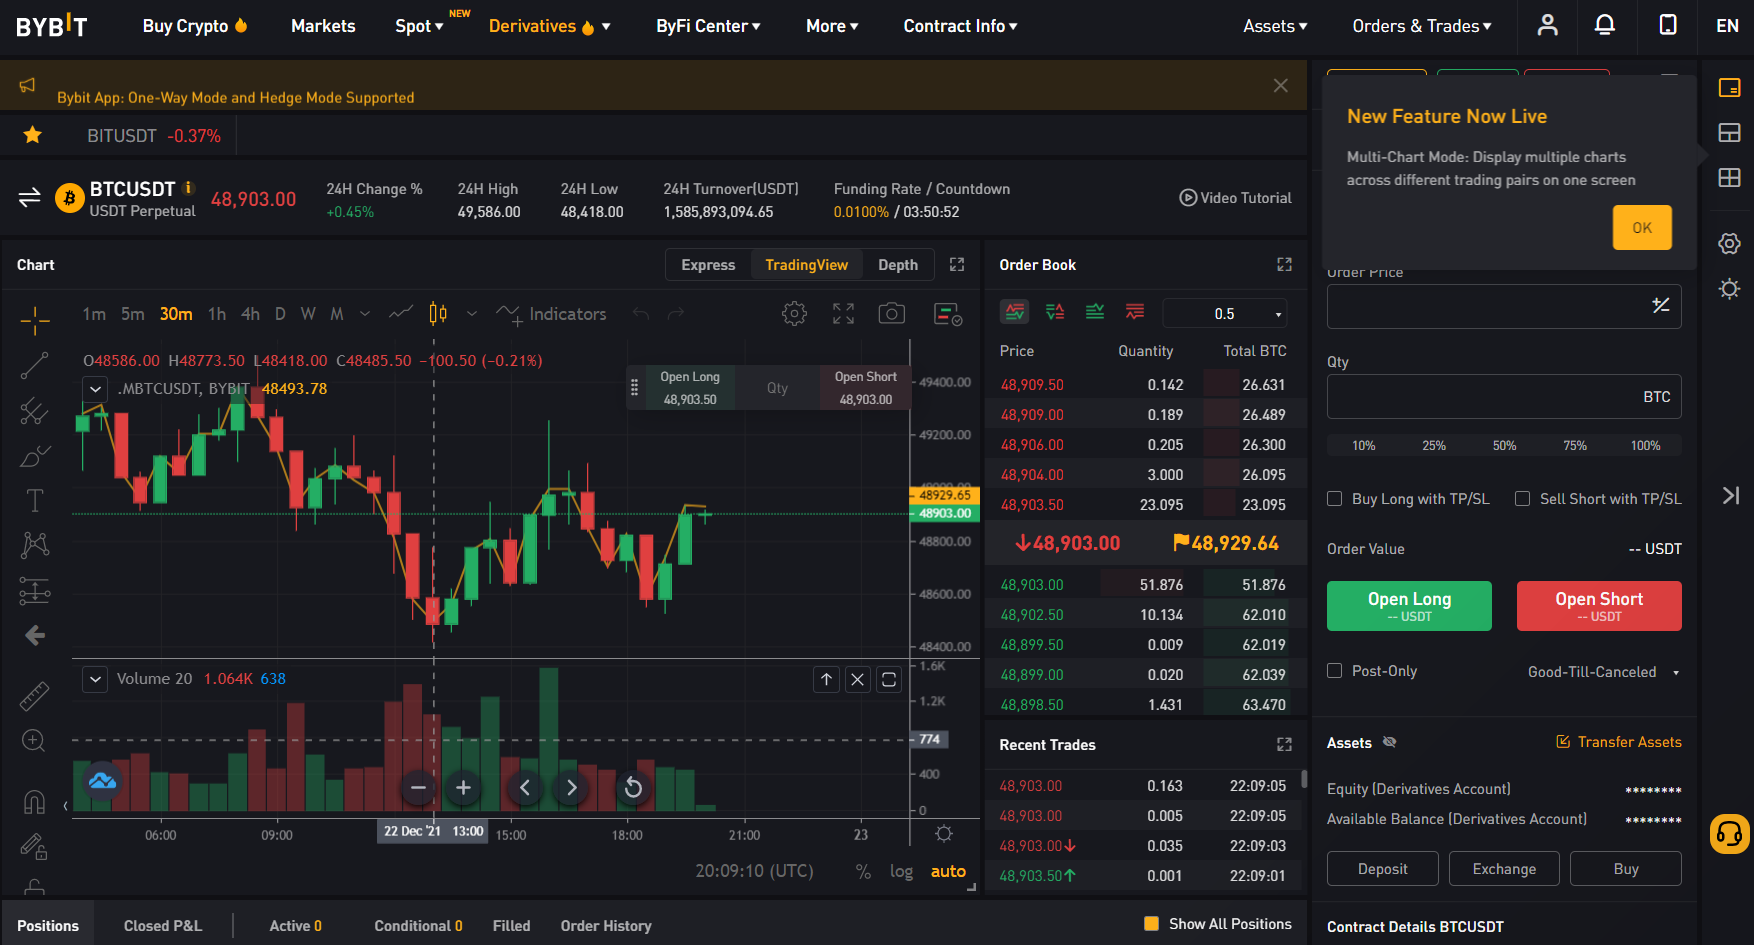
Task: Switch to the Depth chart tab
Action: pos(898,265)
